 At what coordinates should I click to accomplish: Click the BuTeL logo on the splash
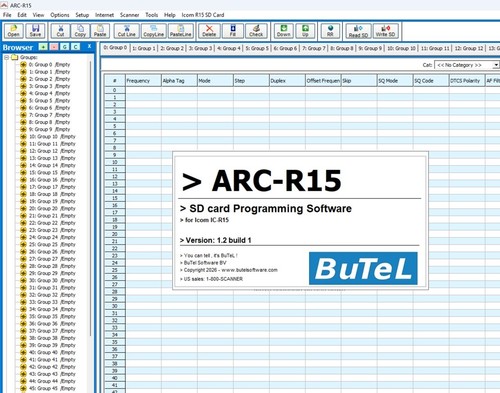[363, 268]
